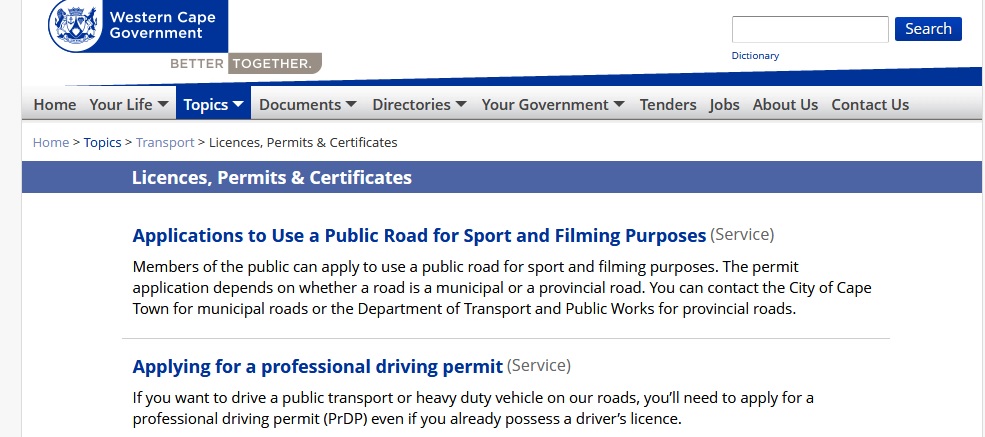The image size is (985, 437).
Task: Open the Contact Us menu item
Action: 870,104
